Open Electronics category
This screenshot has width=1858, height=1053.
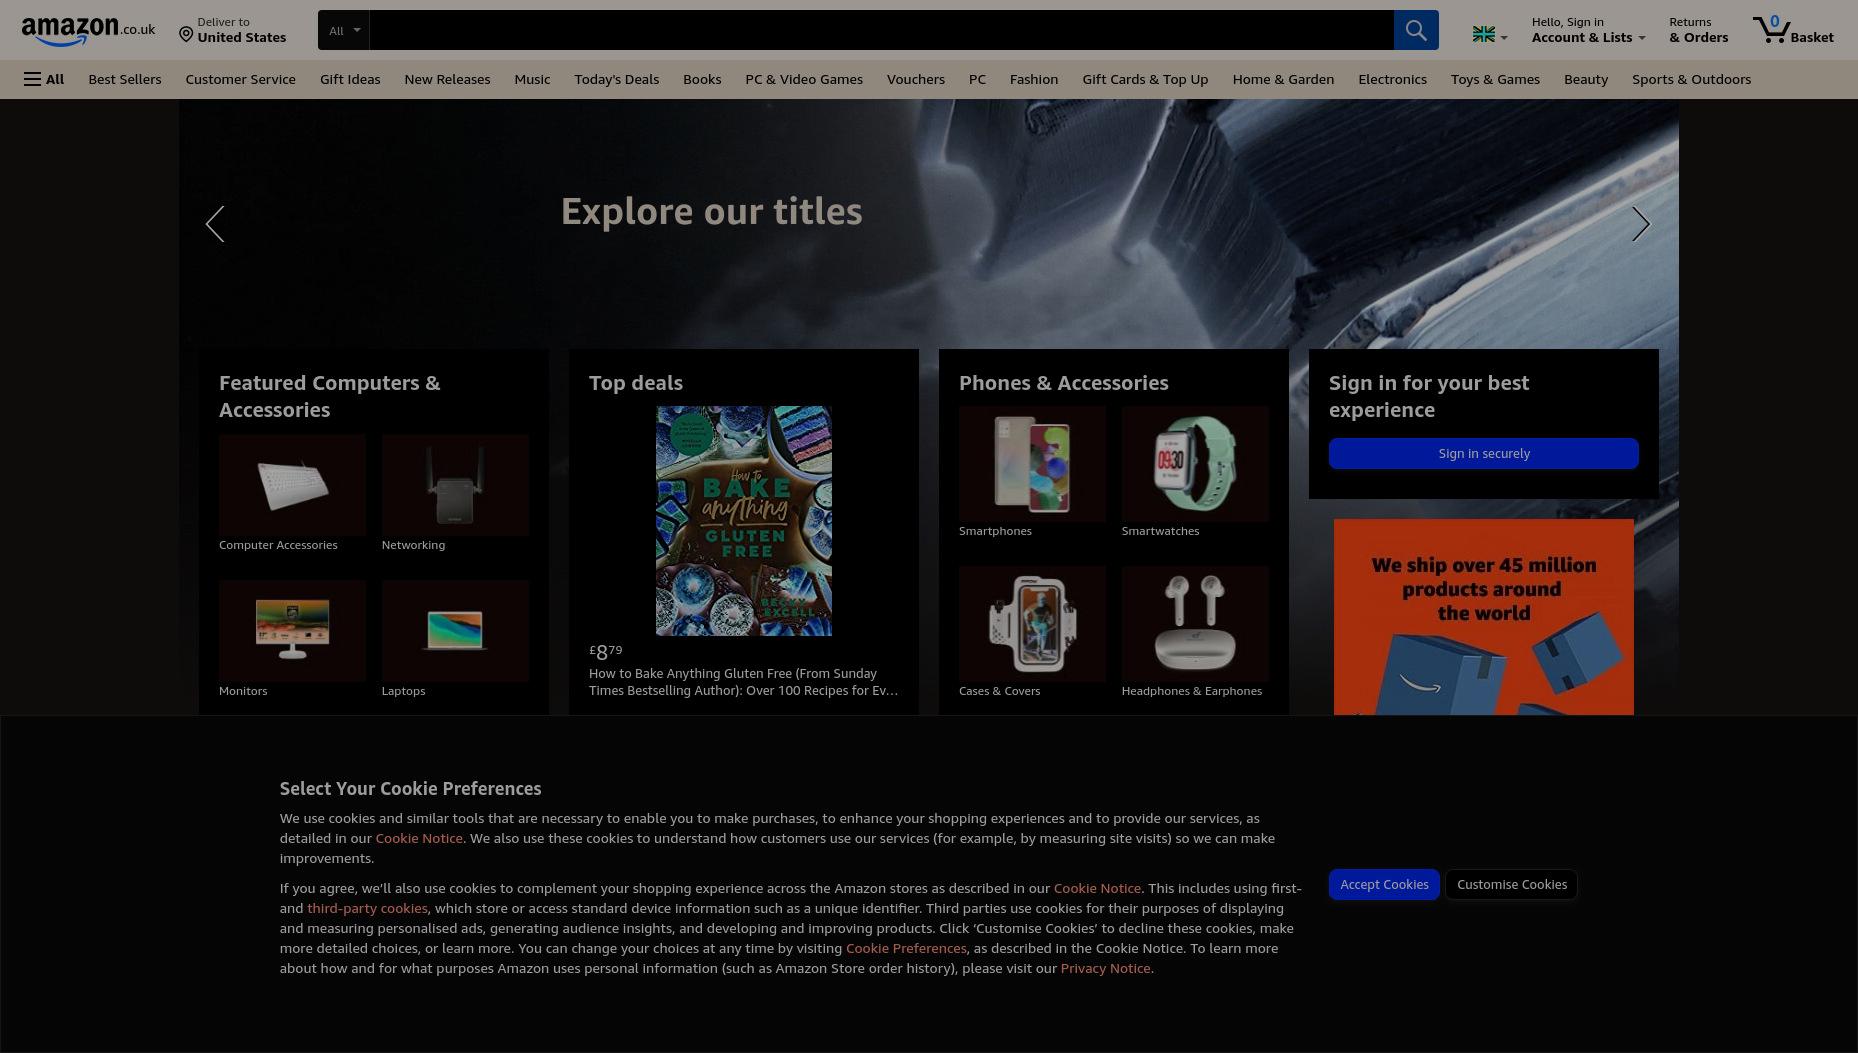[1392, 79]
